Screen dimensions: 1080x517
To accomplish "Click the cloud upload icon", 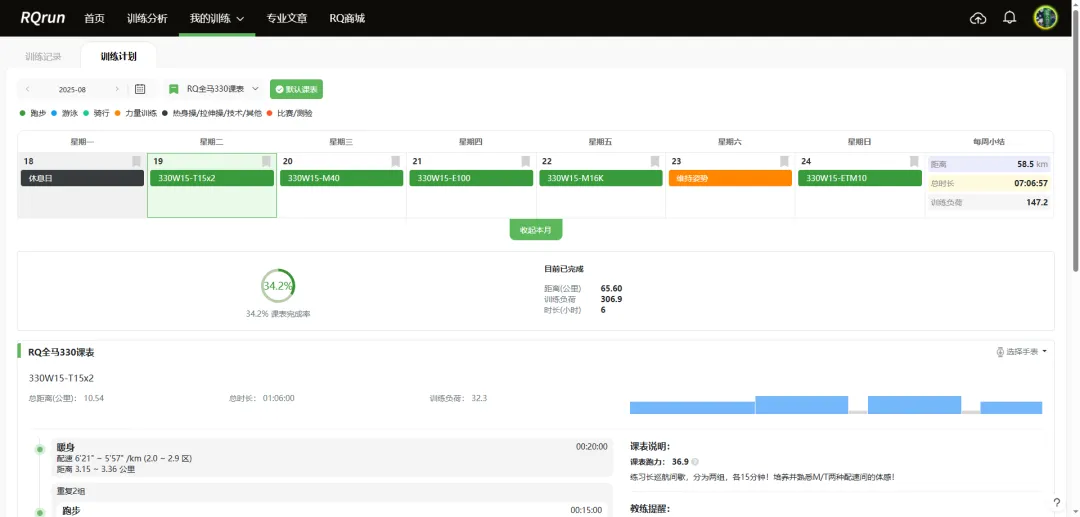I will (x=978, y=18).
